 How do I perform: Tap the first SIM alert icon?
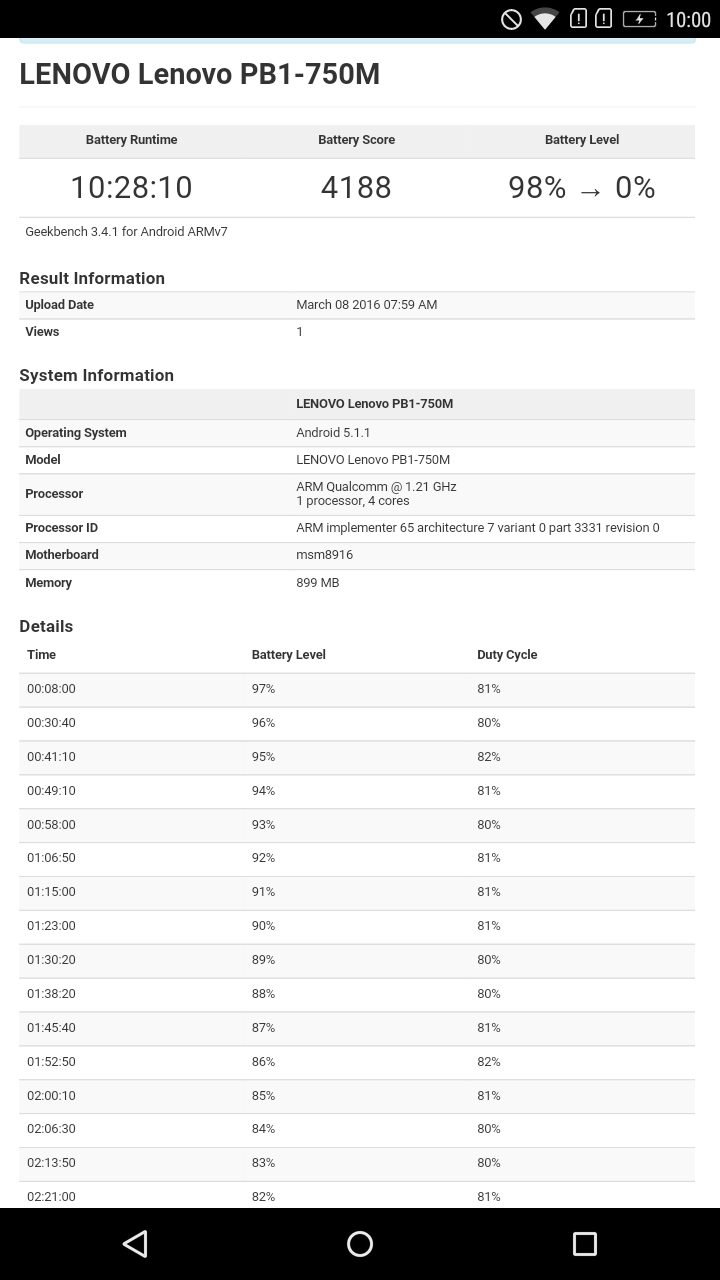(x=578, y=18)
